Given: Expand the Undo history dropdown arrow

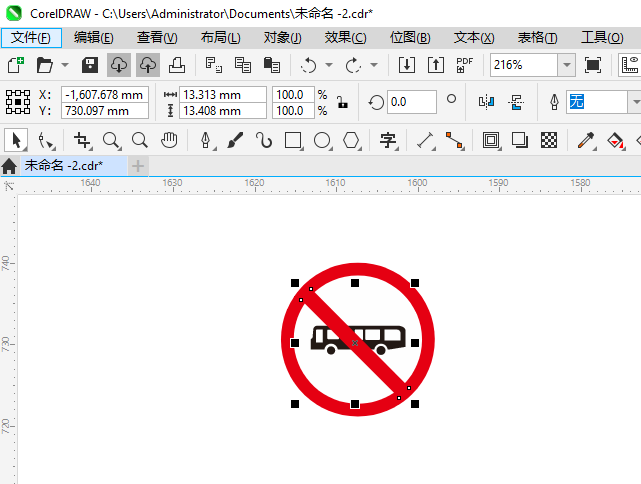Looking at the screenshot, I should [329, 65].
